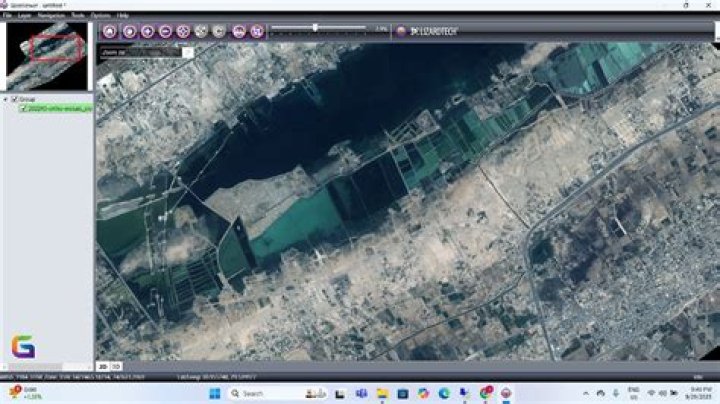Toggle the Group layer checkbox
720x404 pixels.
click(15, 100)
